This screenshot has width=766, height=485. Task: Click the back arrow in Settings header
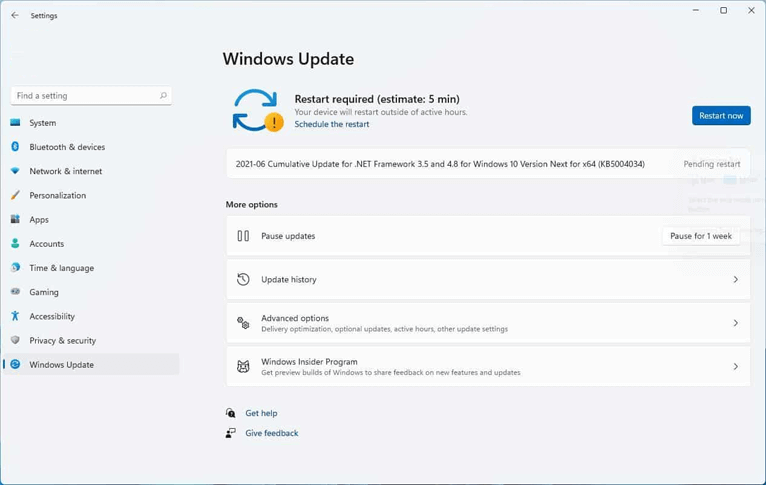click(x=15, y=16)
